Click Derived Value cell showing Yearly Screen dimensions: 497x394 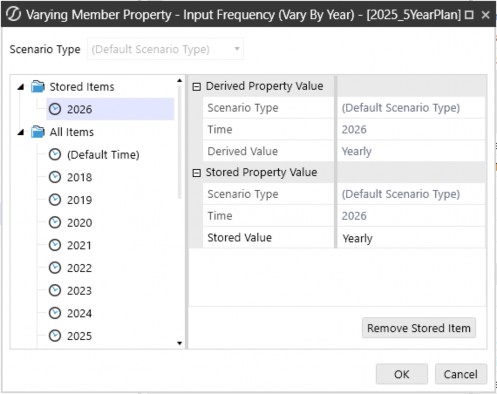tap(411, 151)
